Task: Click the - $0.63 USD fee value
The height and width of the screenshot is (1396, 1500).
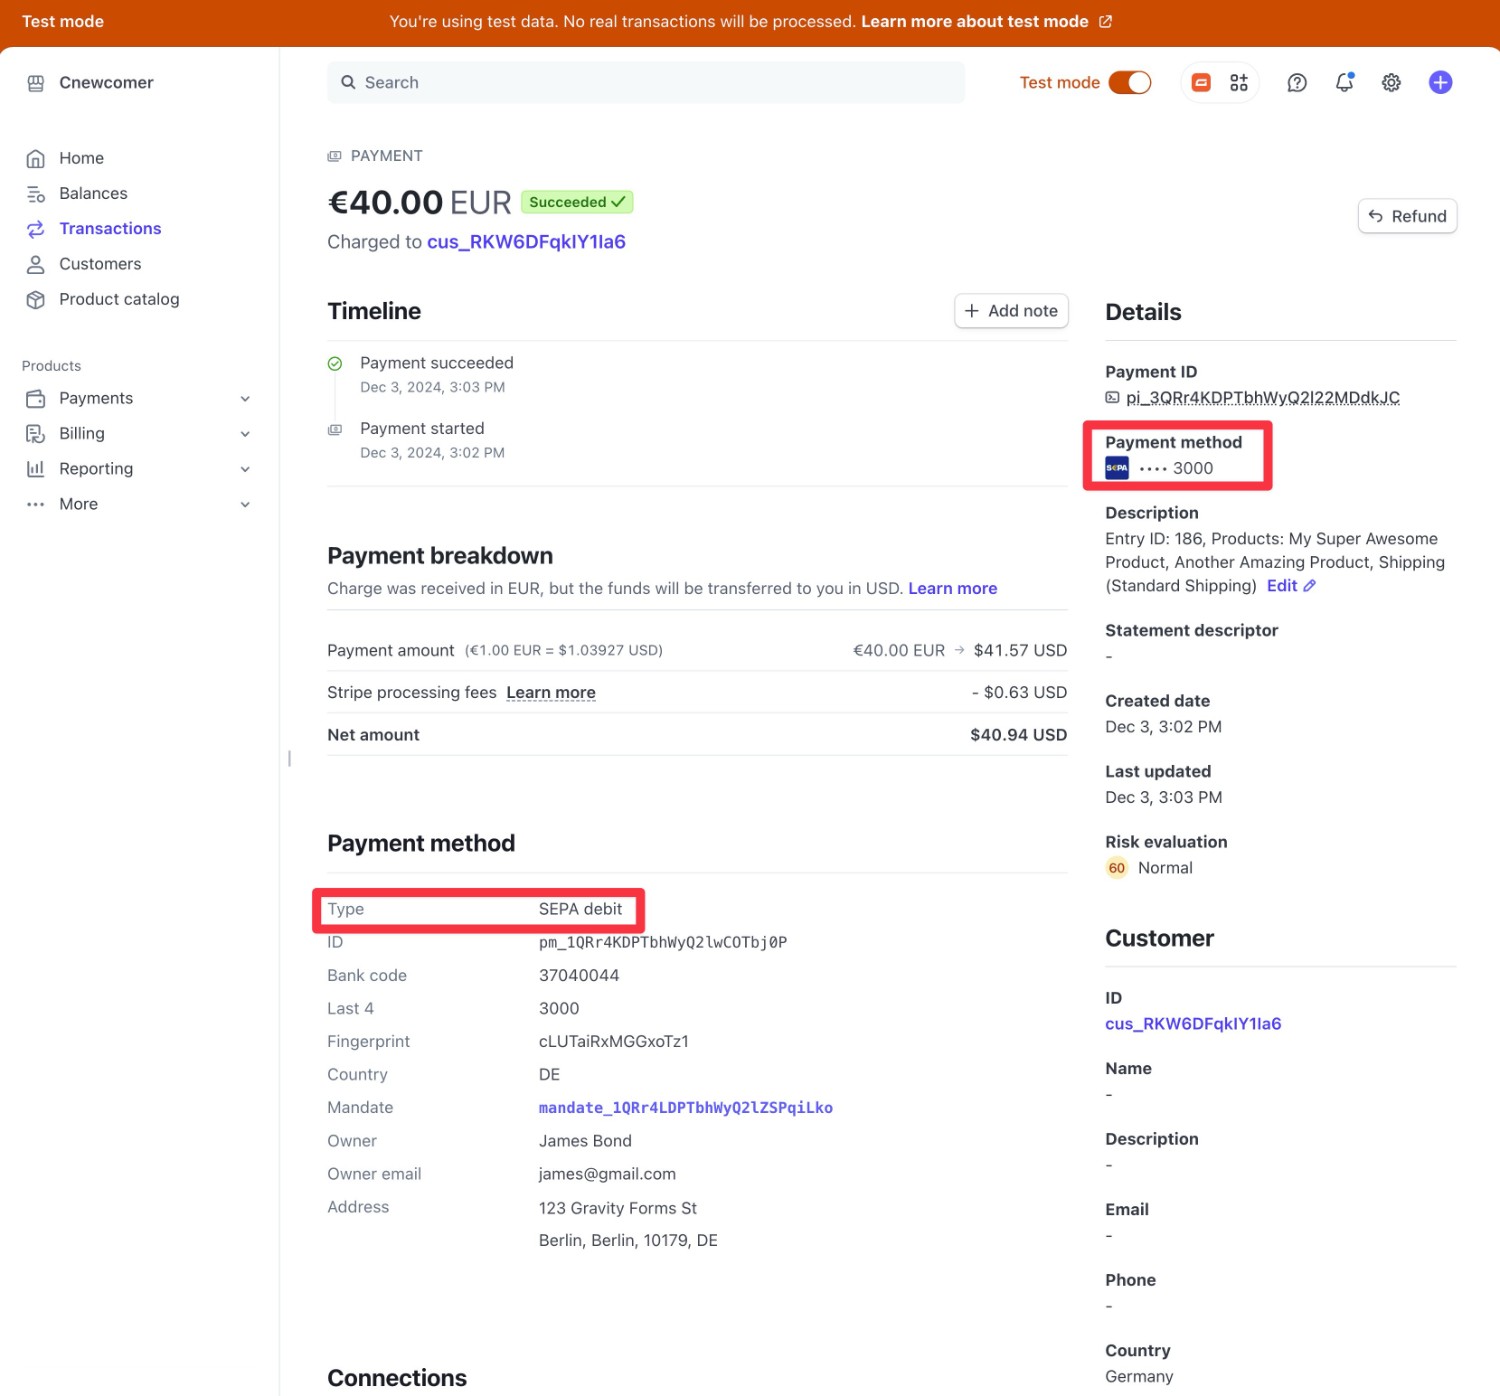Action: click(1019, 693)
